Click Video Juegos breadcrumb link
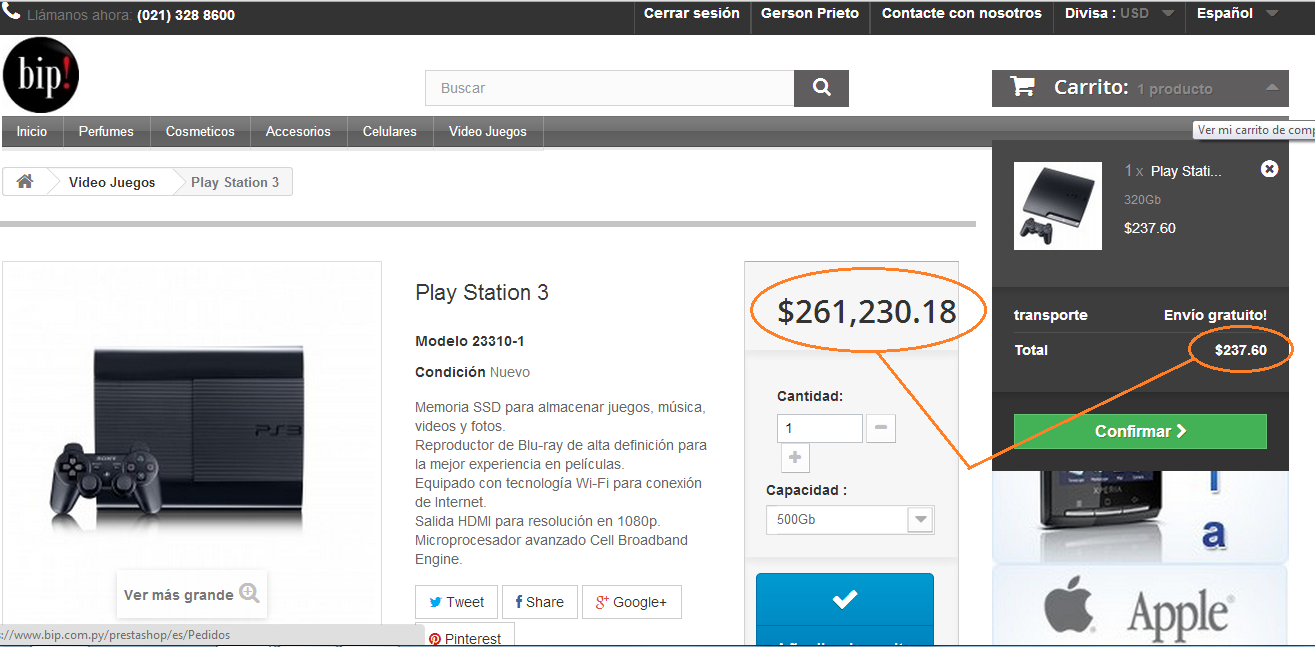1315x647 pixels. pos(112,182)
